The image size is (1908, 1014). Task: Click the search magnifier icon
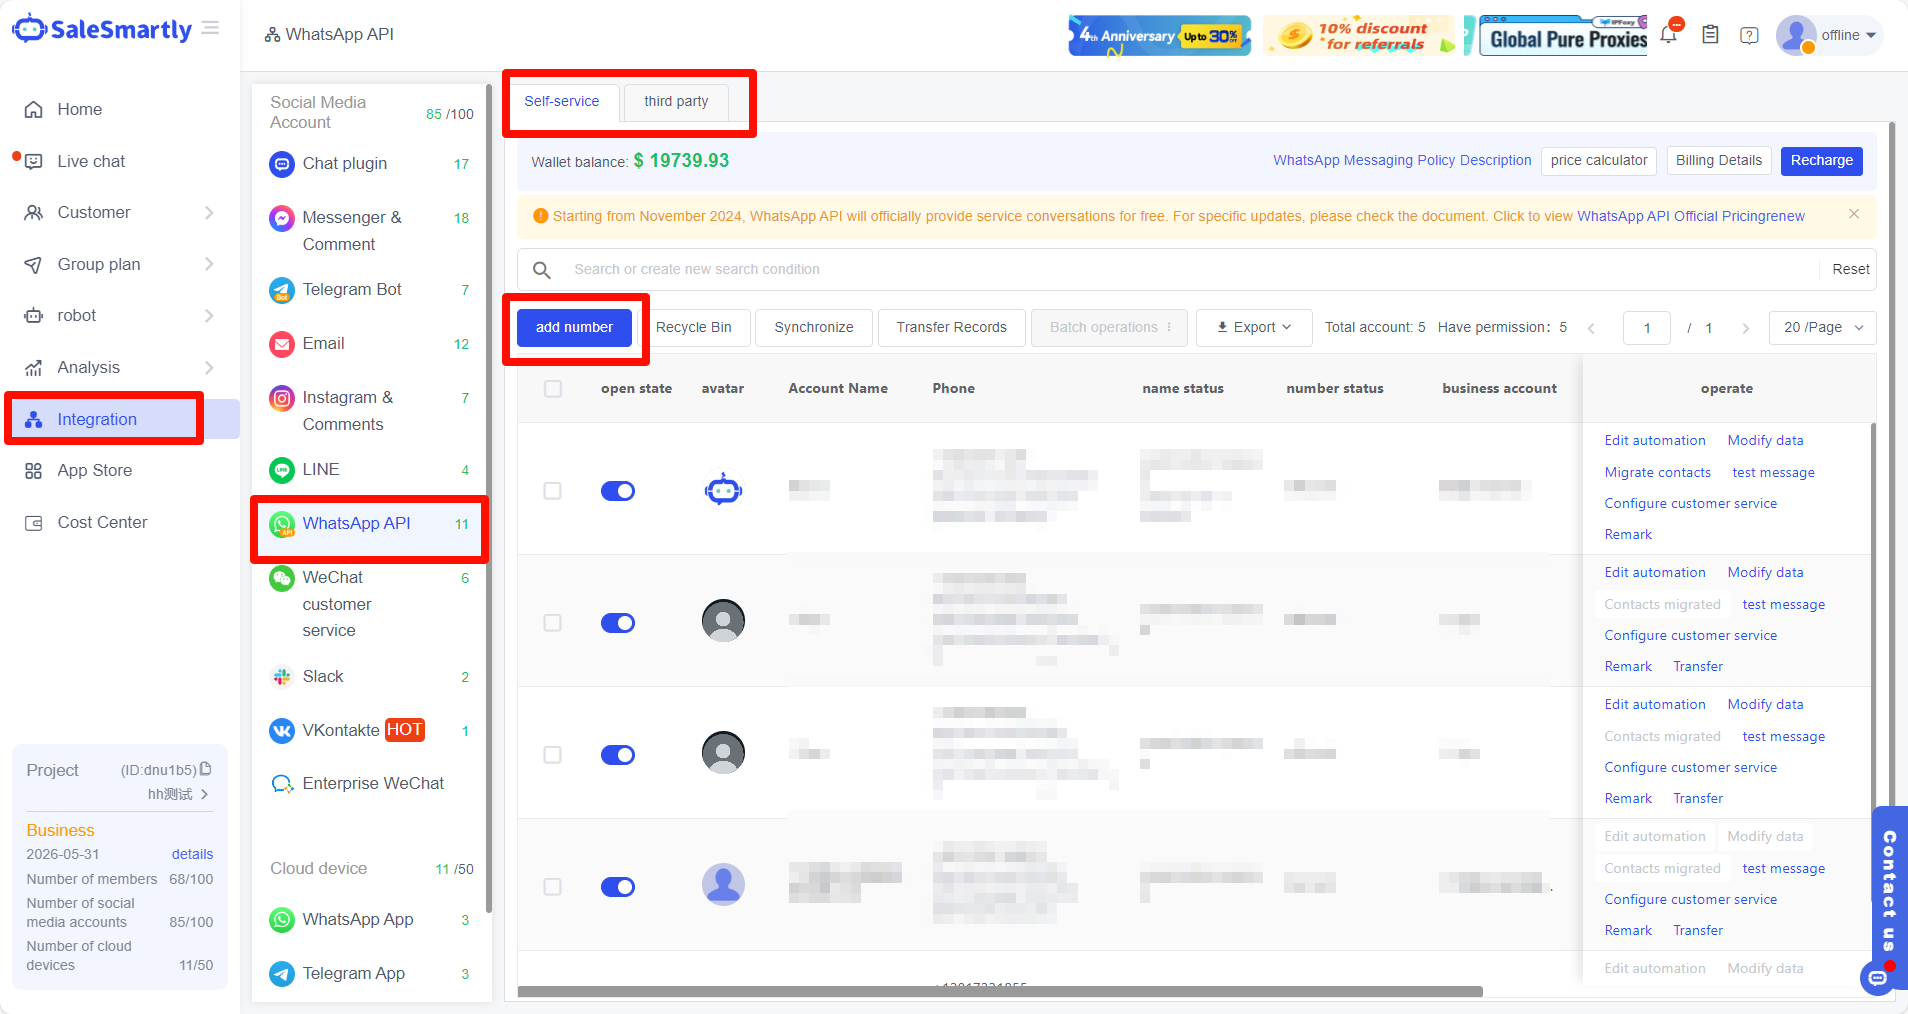[x=542, y=270]
